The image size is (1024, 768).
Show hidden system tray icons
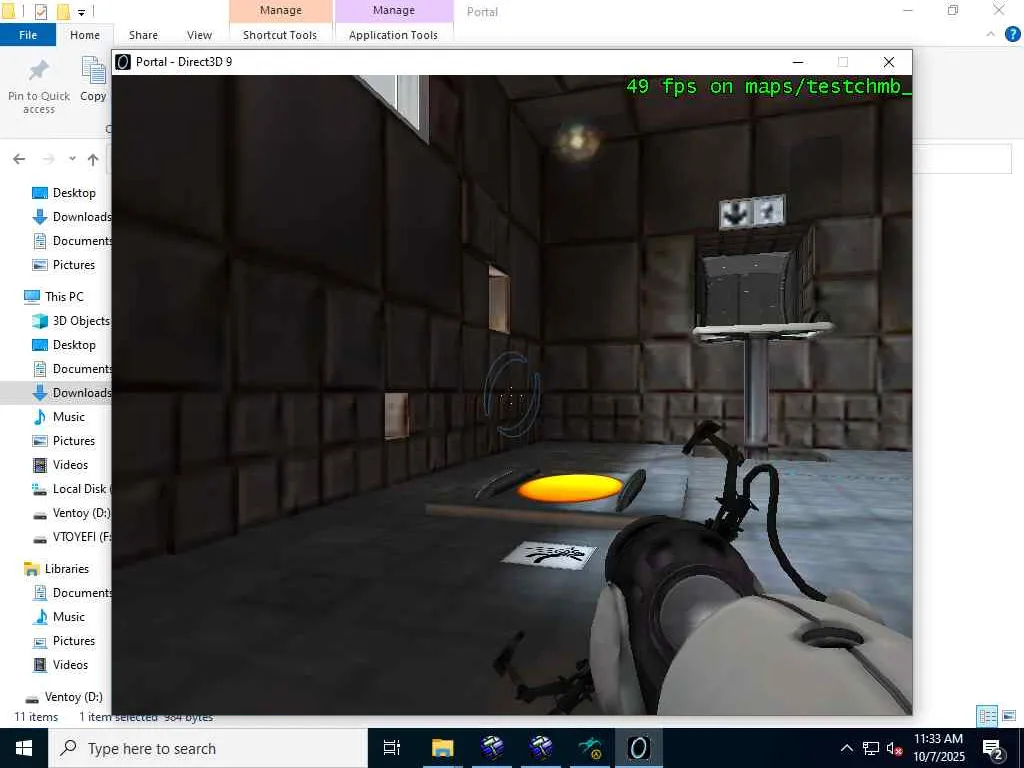pyautogui.click(x=846, y=748)
